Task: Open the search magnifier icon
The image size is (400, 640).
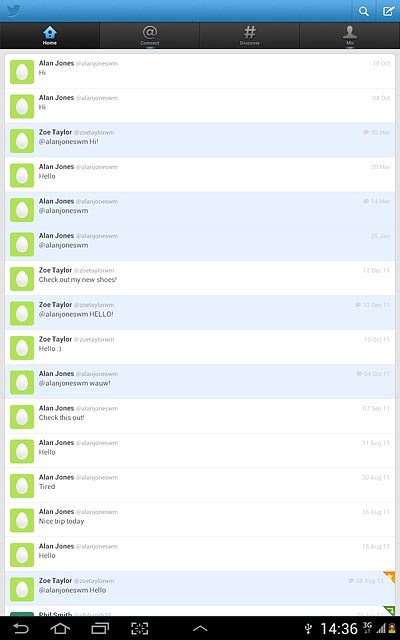Action: tap(364, 11)
